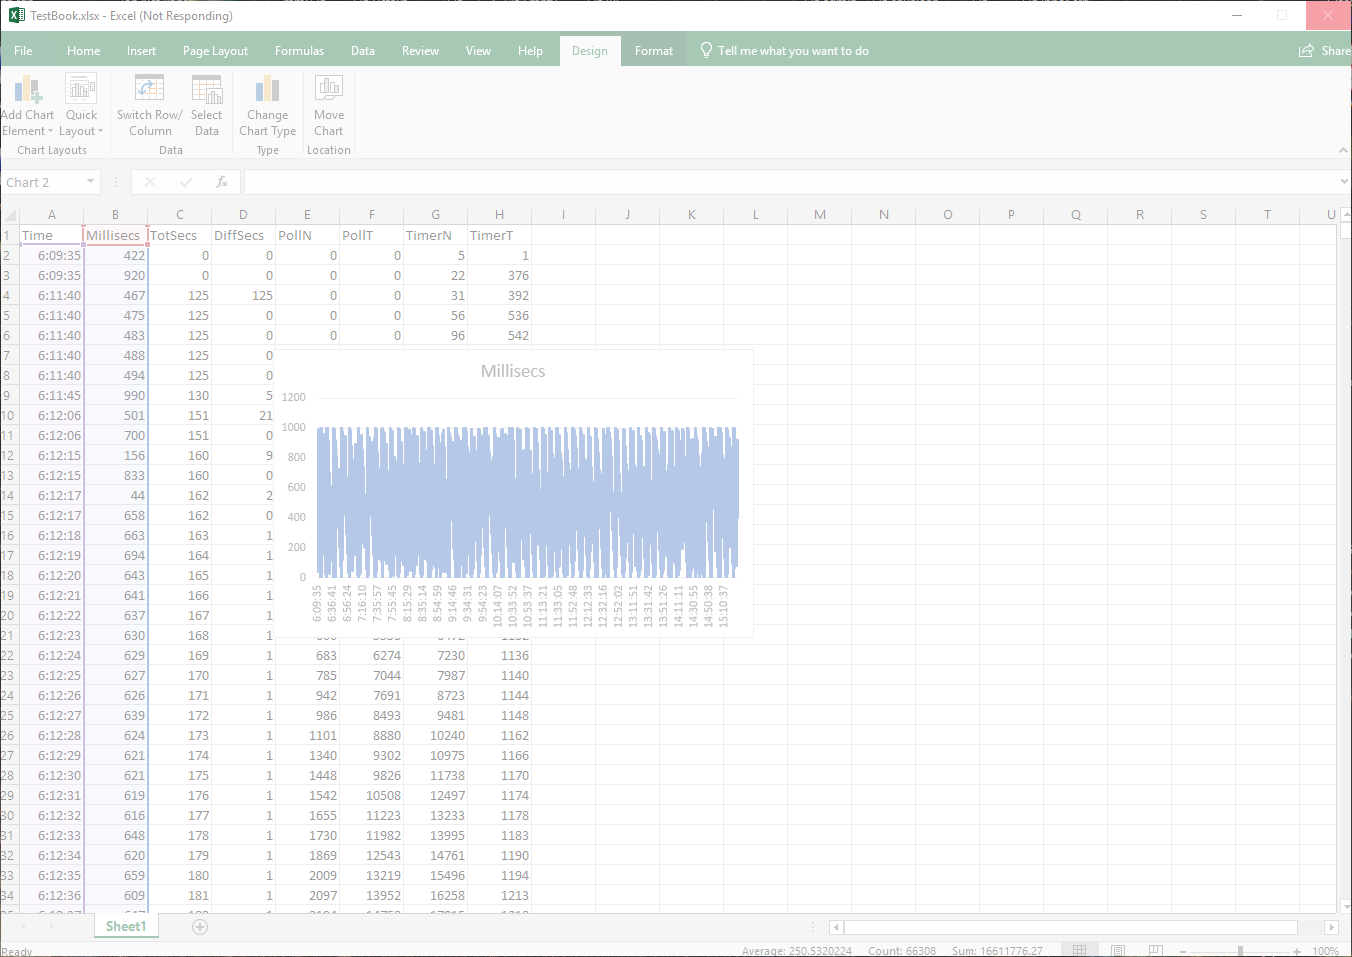Screen dimensions: 1352x957
Task: Switch to the Formulas tab
Action: pos(299,51)
